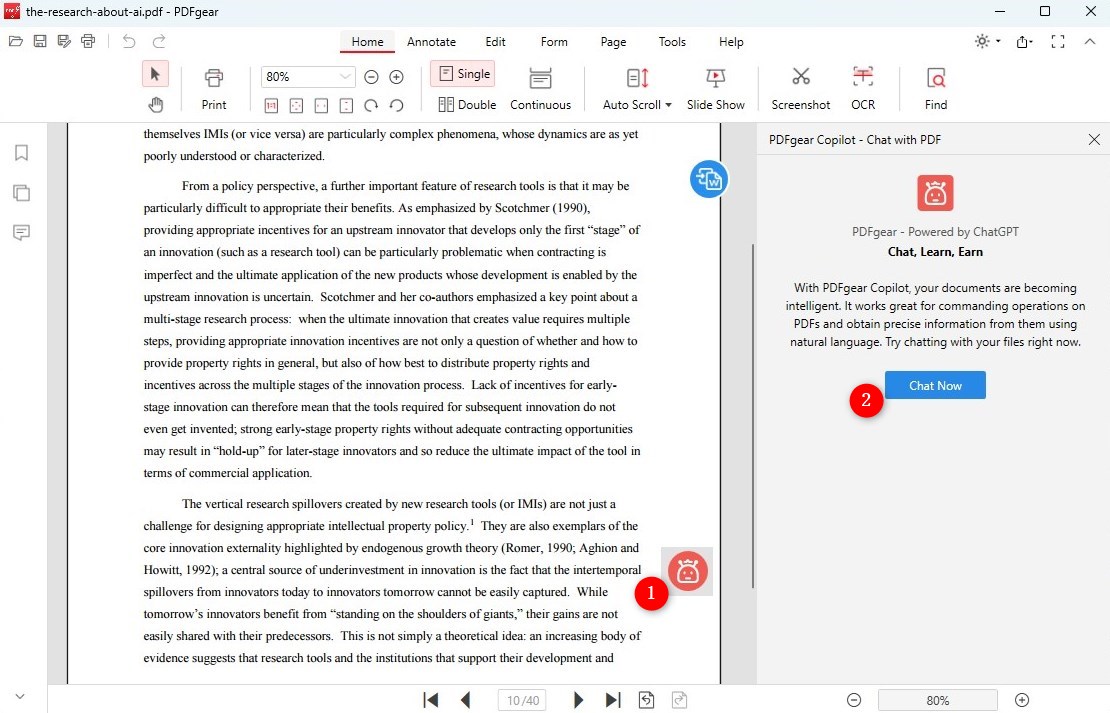Open the Auto Scroll dropdown arrow
The image size is (1110, 713).
(x=668, y=105)
